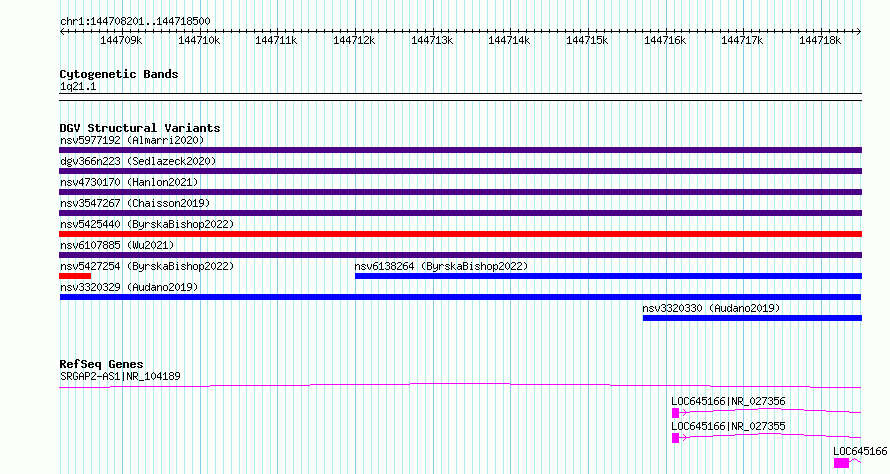Screen dimensions: 890x474
Task: Open the dgv366n223 (Sedlazeck2020) variant label
Action: [x=138, y=161]
